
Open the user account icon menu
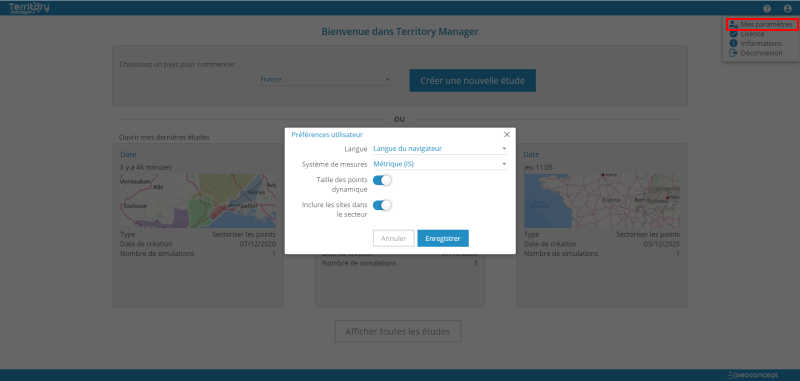click(787, 8)
